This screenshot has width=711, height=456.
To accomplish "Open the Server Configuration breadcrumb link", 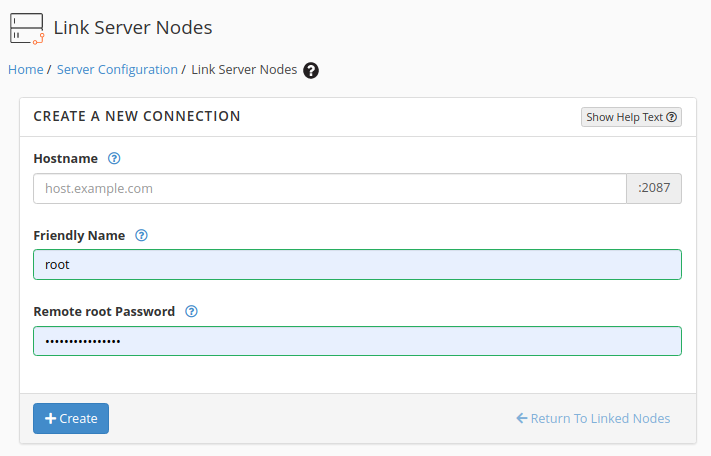I will (117, 70).
